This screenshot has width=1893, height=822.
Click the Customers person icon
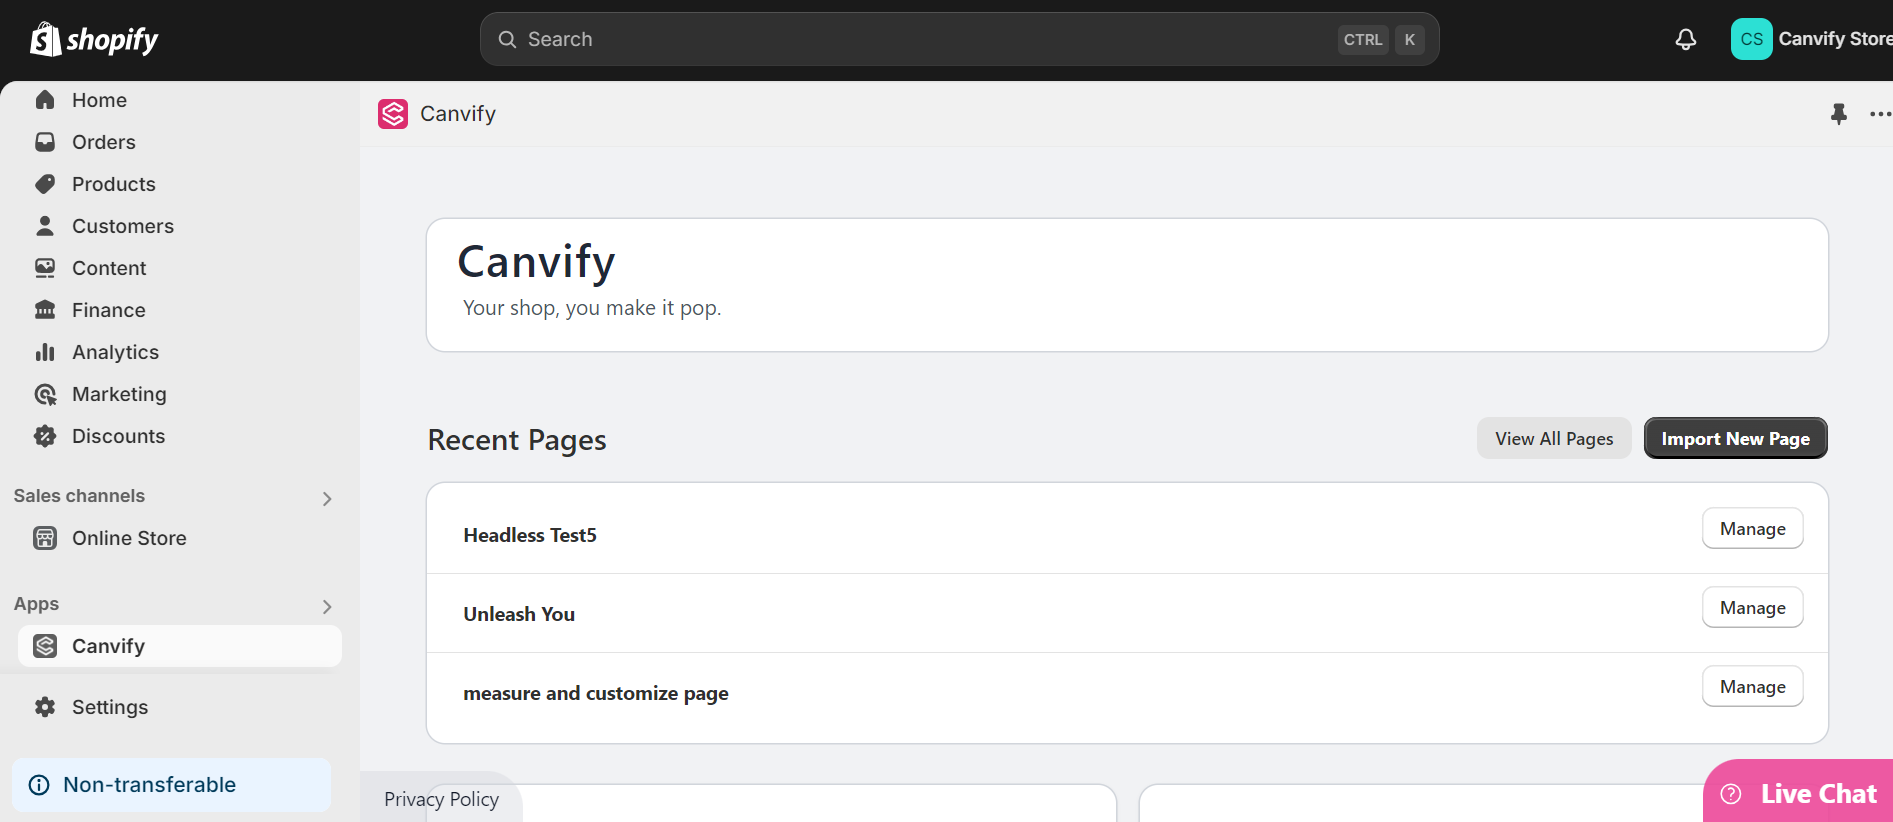(x=45, y=226)
